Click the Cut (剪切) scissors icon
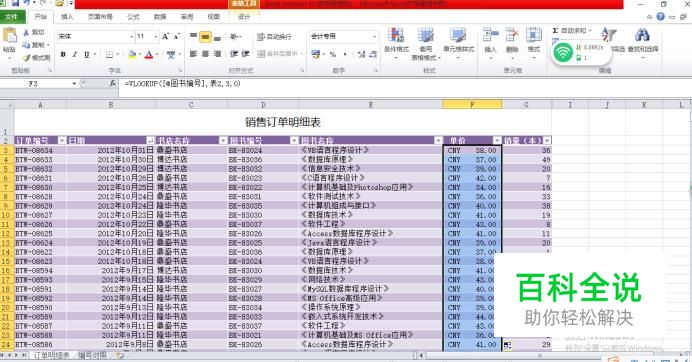This screenshot has width=692, height=362. tap(27, 32)
